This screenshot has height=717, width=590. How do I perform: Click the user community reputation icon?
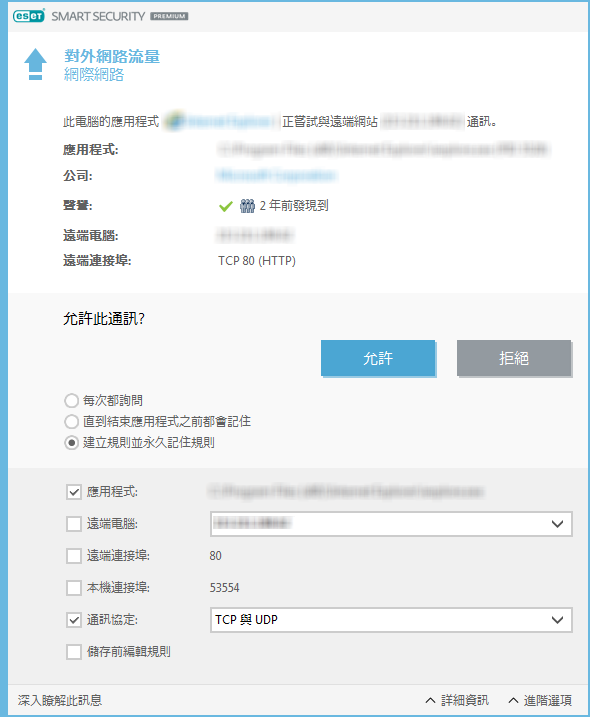click(247, 206)
